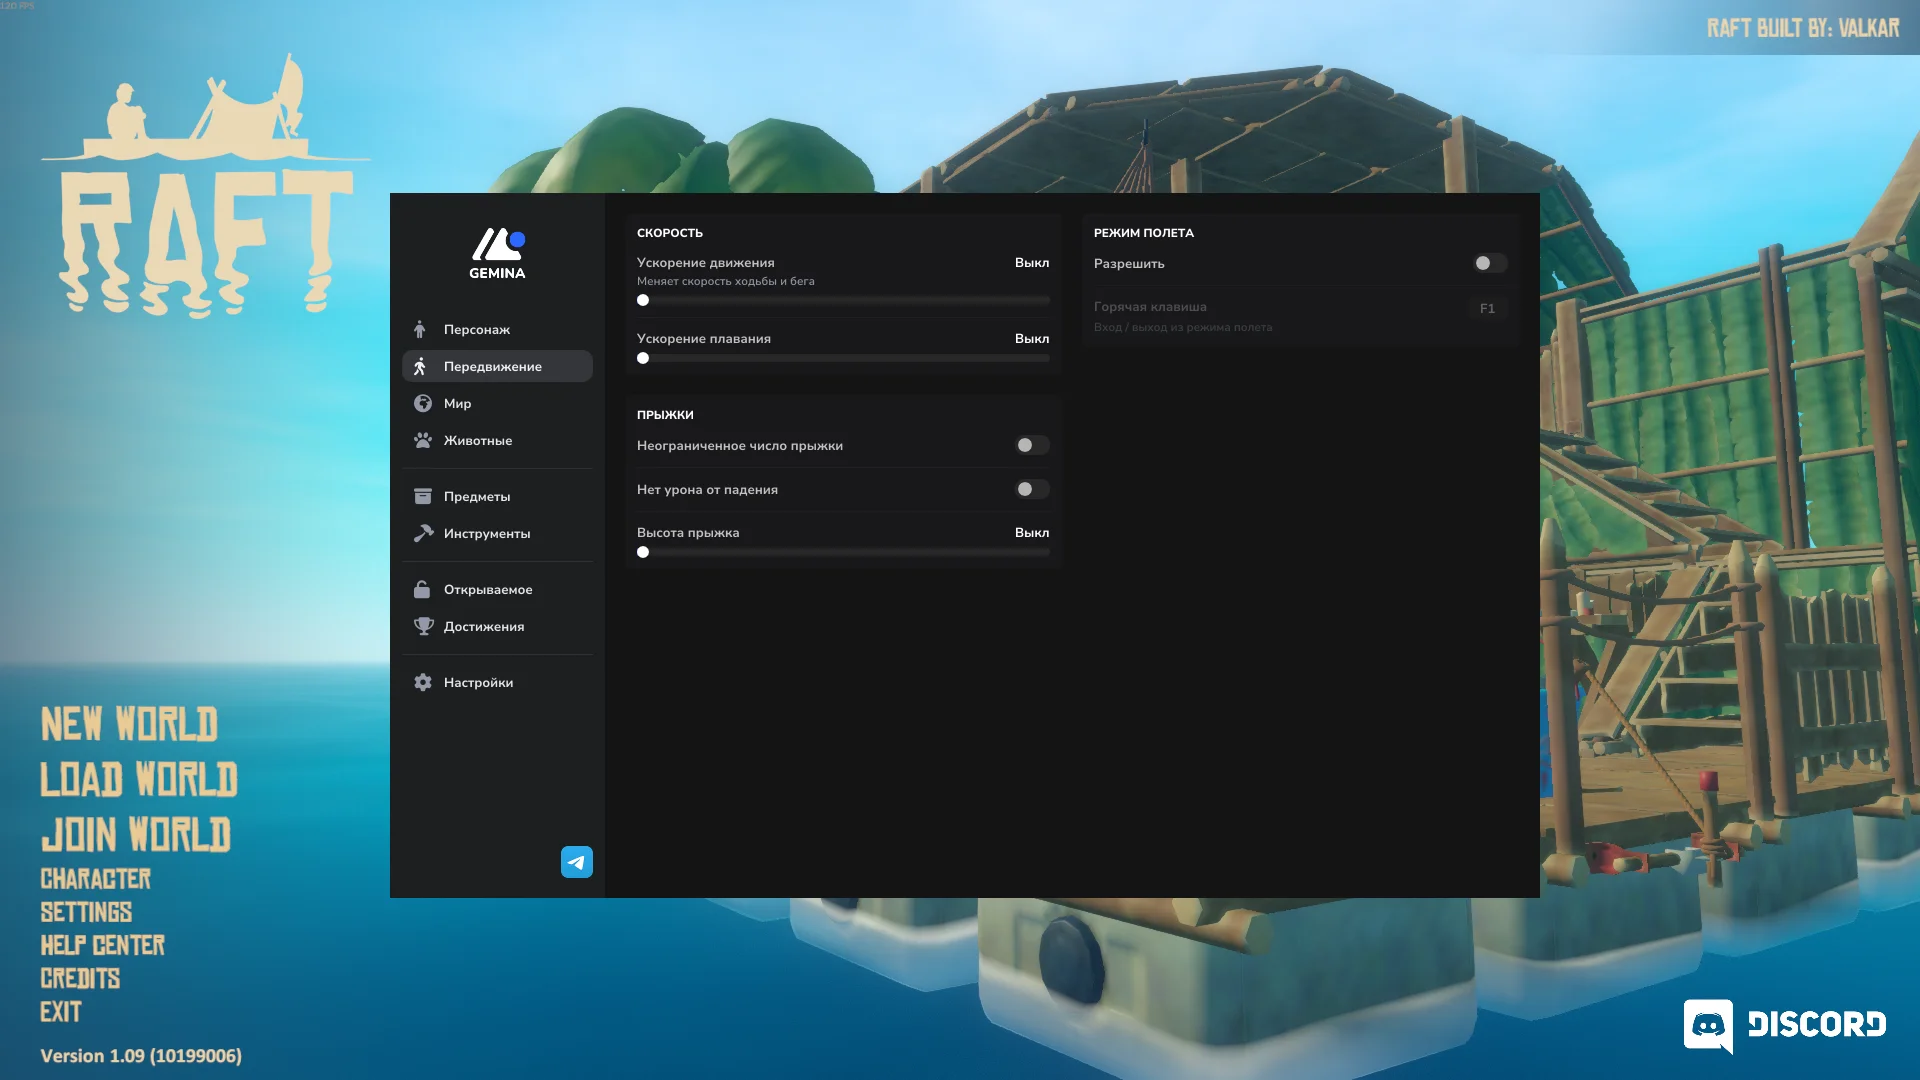Select the GEMINA logo at panel top
Viewport: 1920px width, 1080px height.
(x=496, y=251)
